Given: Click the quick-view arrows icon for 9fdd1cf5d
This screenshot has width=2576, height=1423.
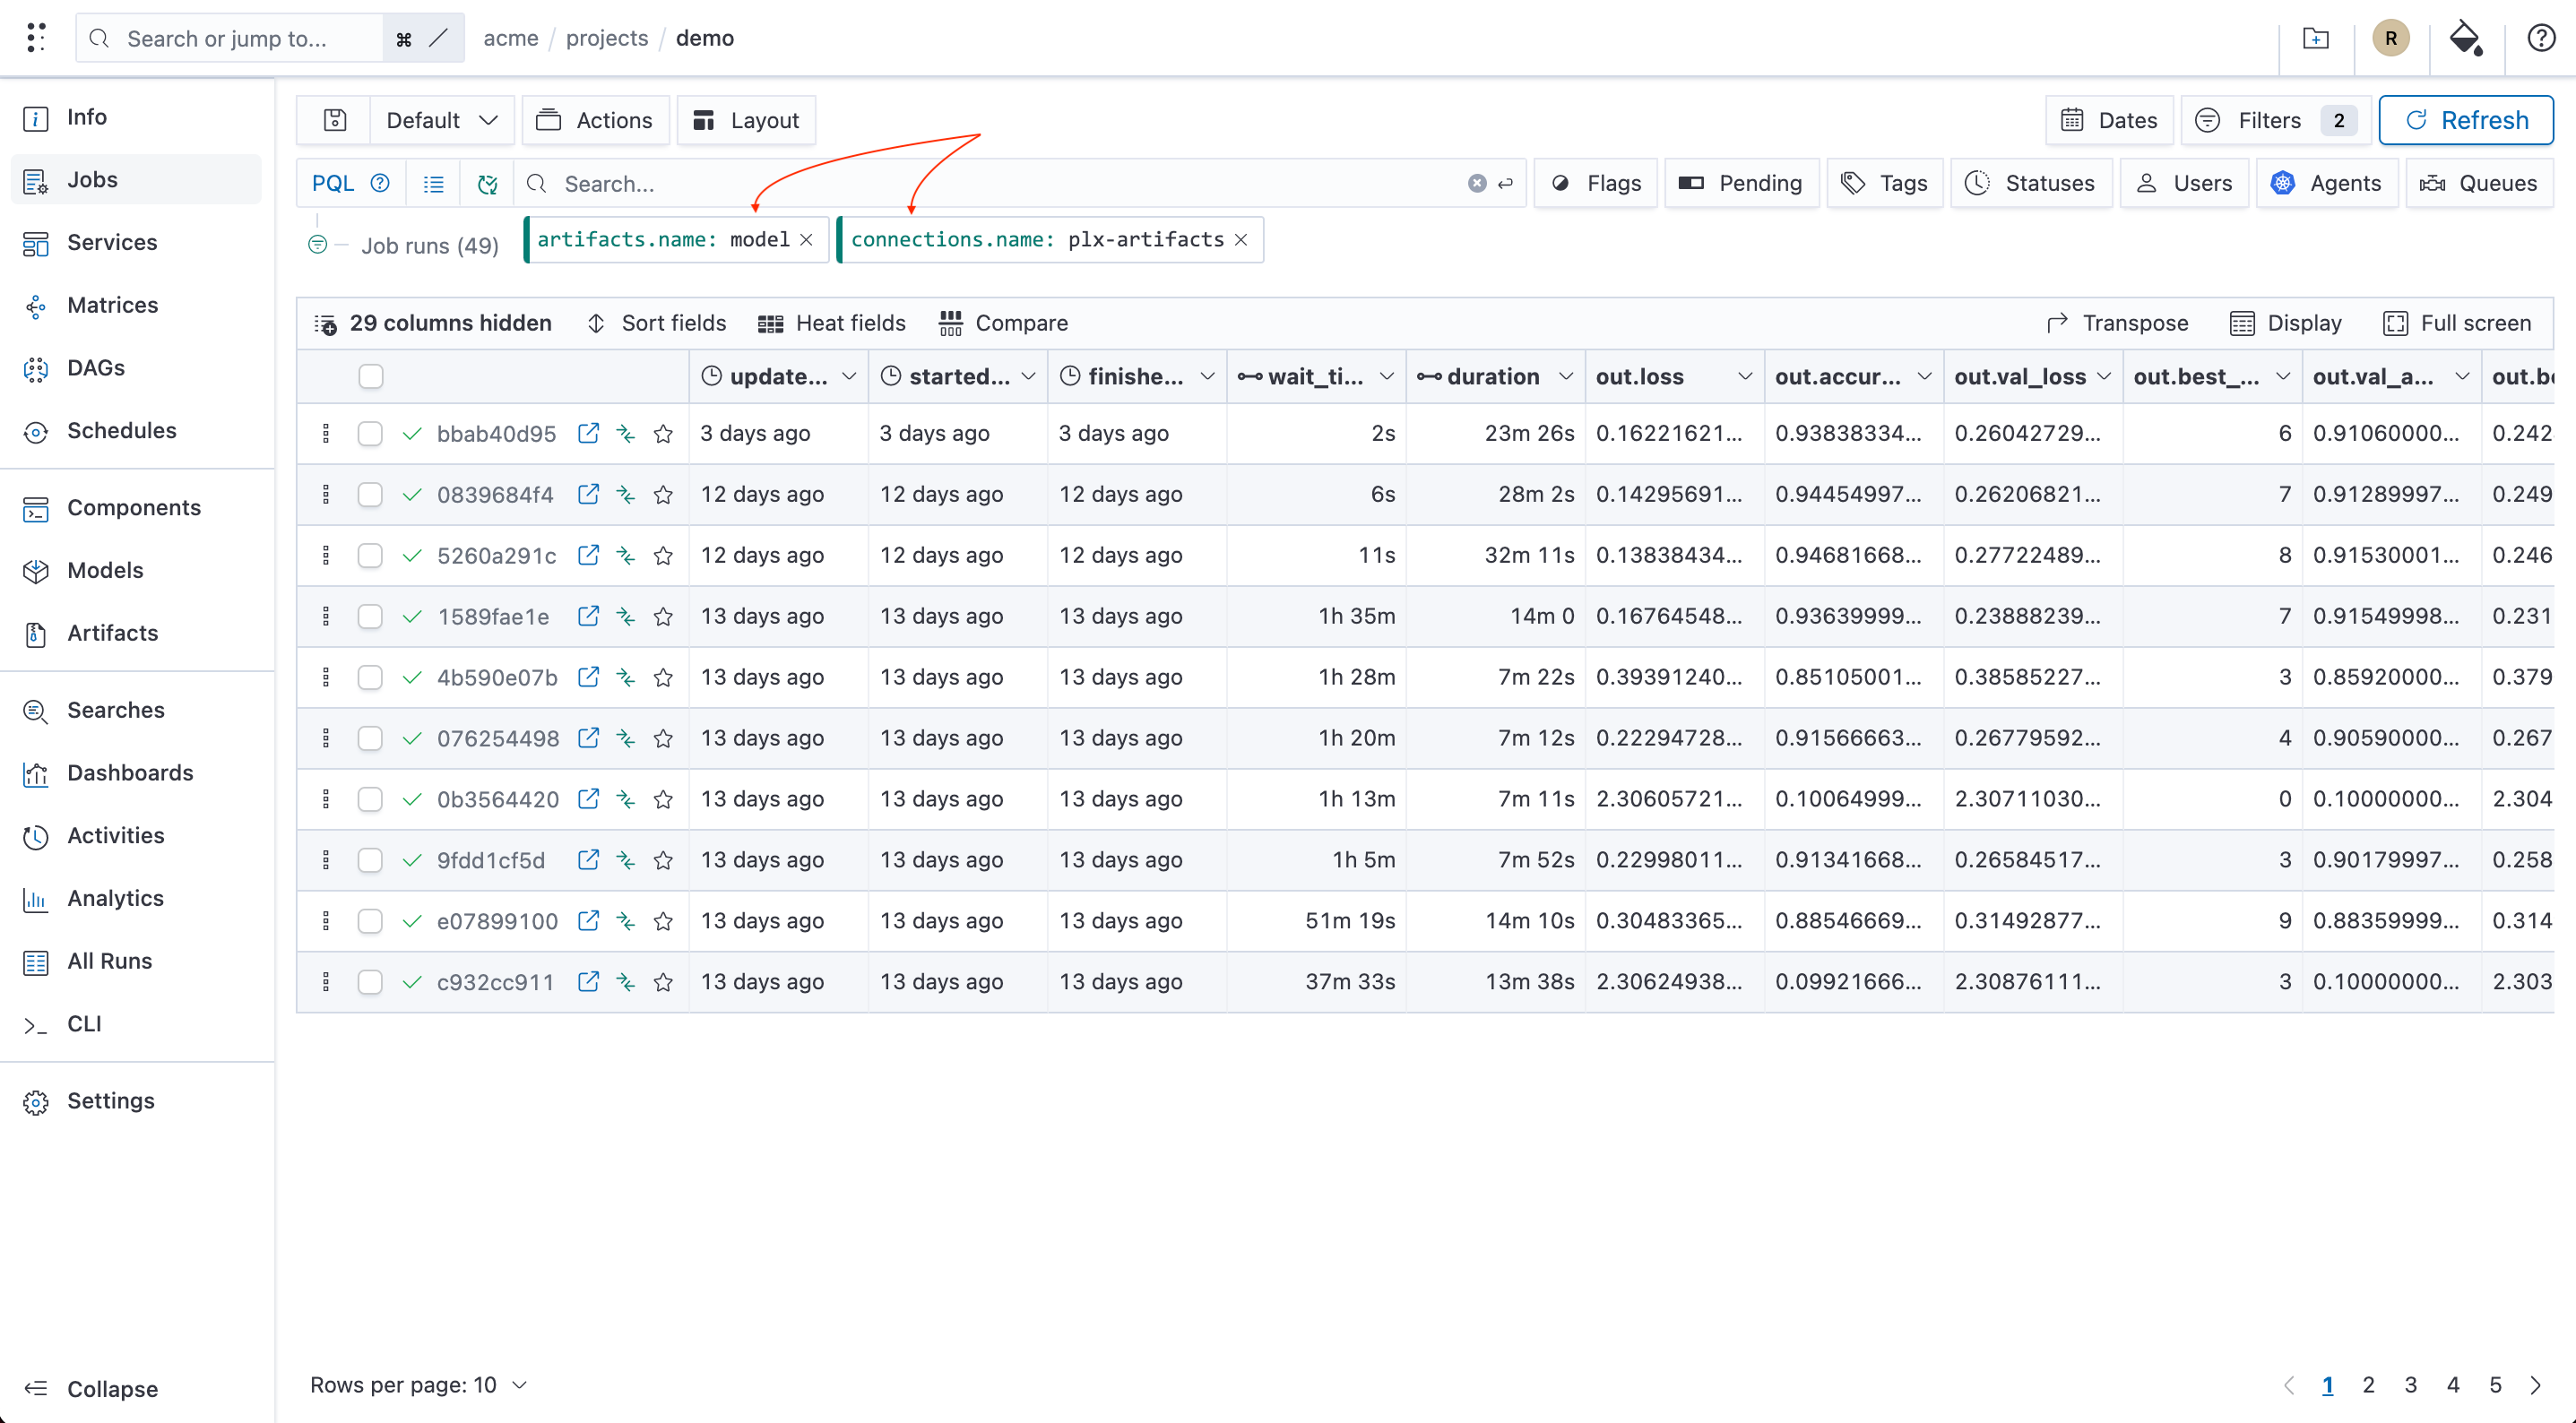Looking at the screenshot, I should (626, 860).
